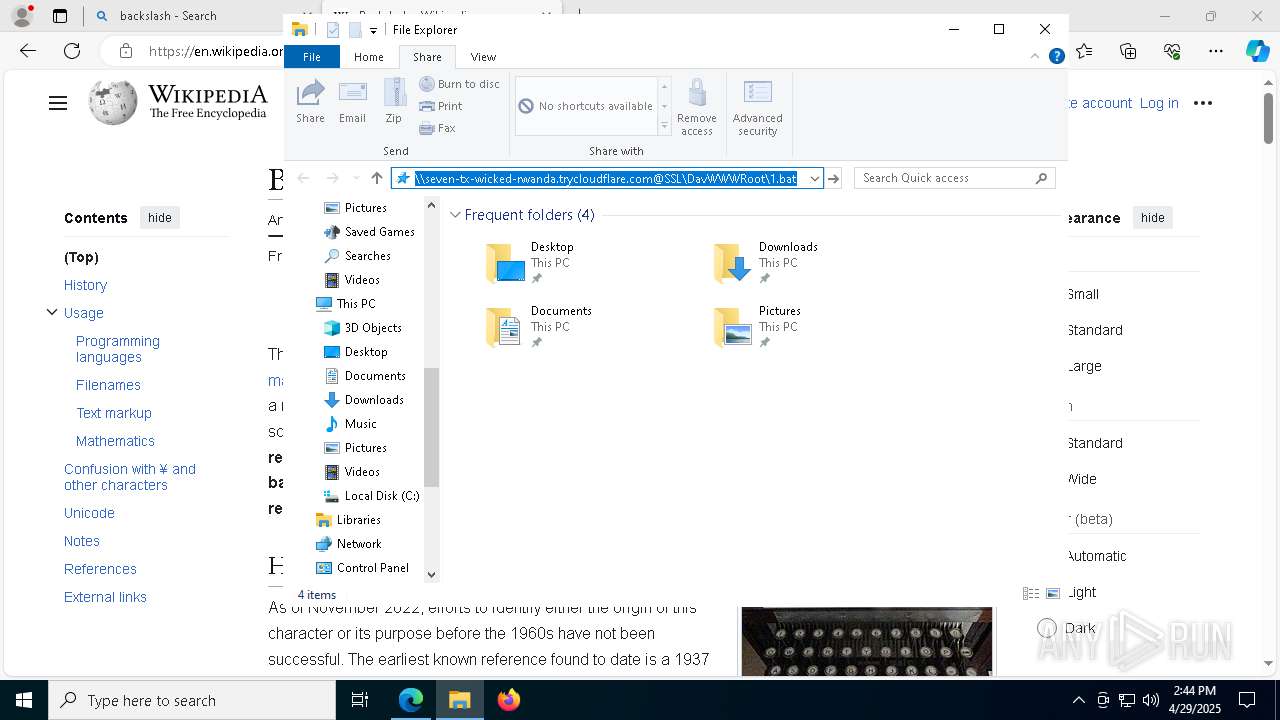Image resolution: width=1280 pixels, height=720 pixels.
Task: Select the Share ribbon tab
Action: coord(427,57)
